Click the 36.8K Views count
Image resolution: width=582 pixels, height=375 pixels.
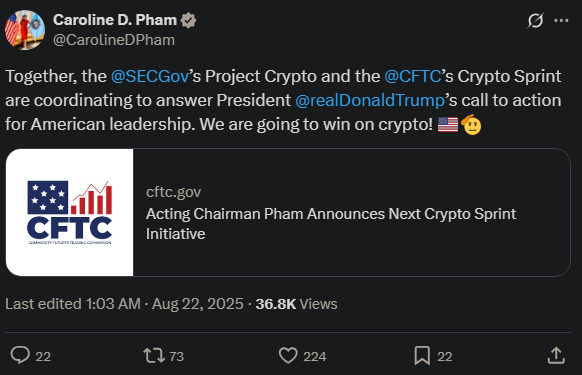point(296,304)
